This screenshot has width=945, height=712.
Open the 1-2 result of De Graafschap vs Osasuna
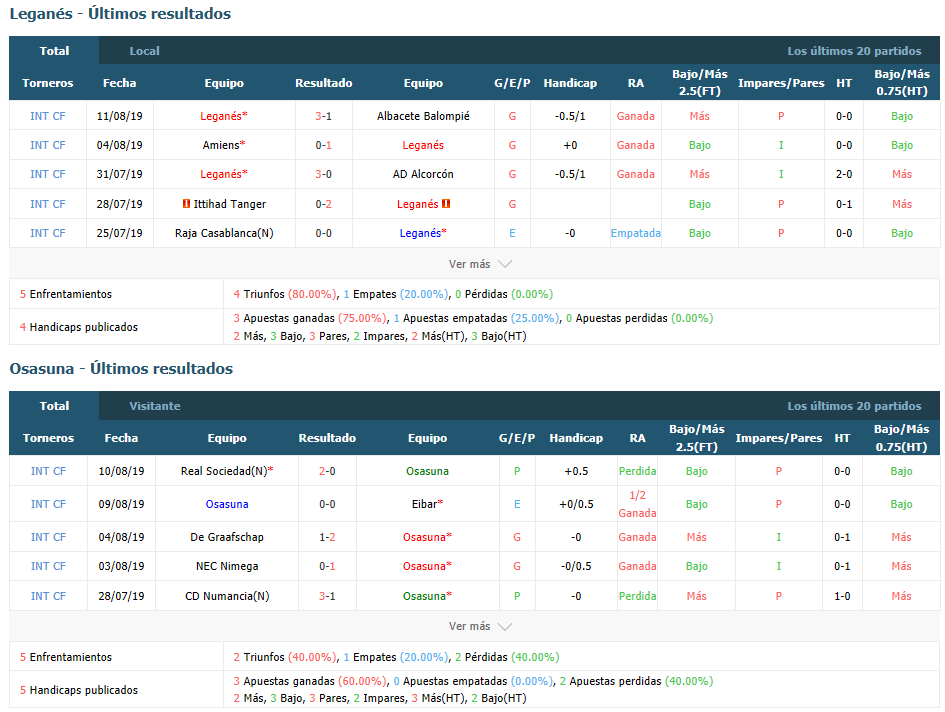point(327,537)
